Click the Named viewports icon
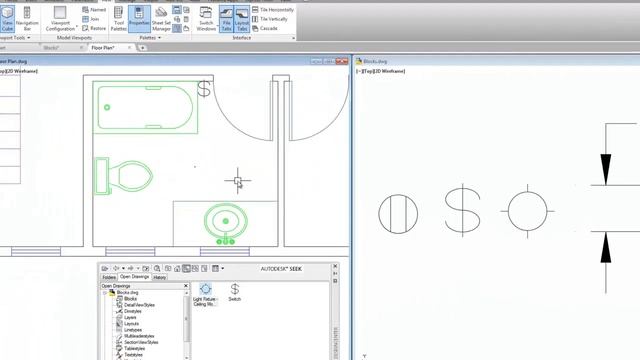640x360 pixels. coord(85,9)
